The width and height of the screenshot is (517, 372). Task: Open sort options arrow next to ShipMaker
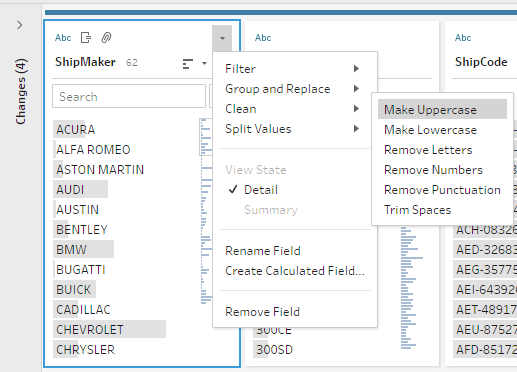(204, 63)
